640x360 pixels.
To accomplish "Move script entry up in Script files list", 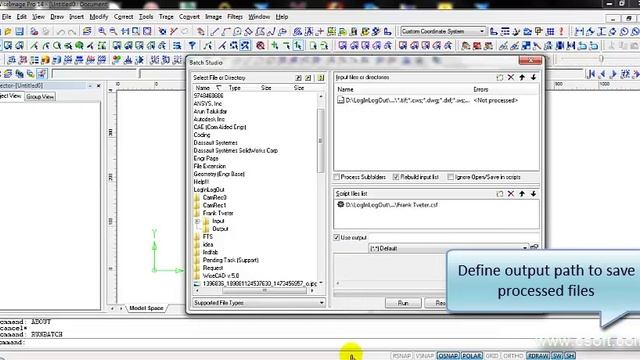I will 522,194.
